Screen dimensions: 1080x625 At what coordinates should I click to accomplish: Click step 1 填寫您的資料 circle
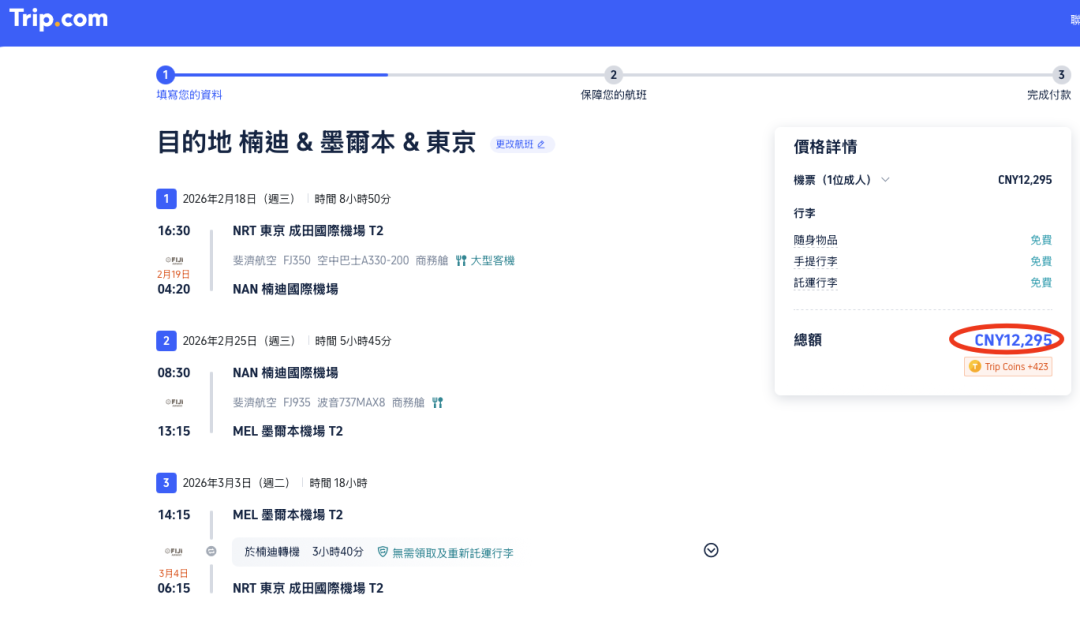point(165,74)
